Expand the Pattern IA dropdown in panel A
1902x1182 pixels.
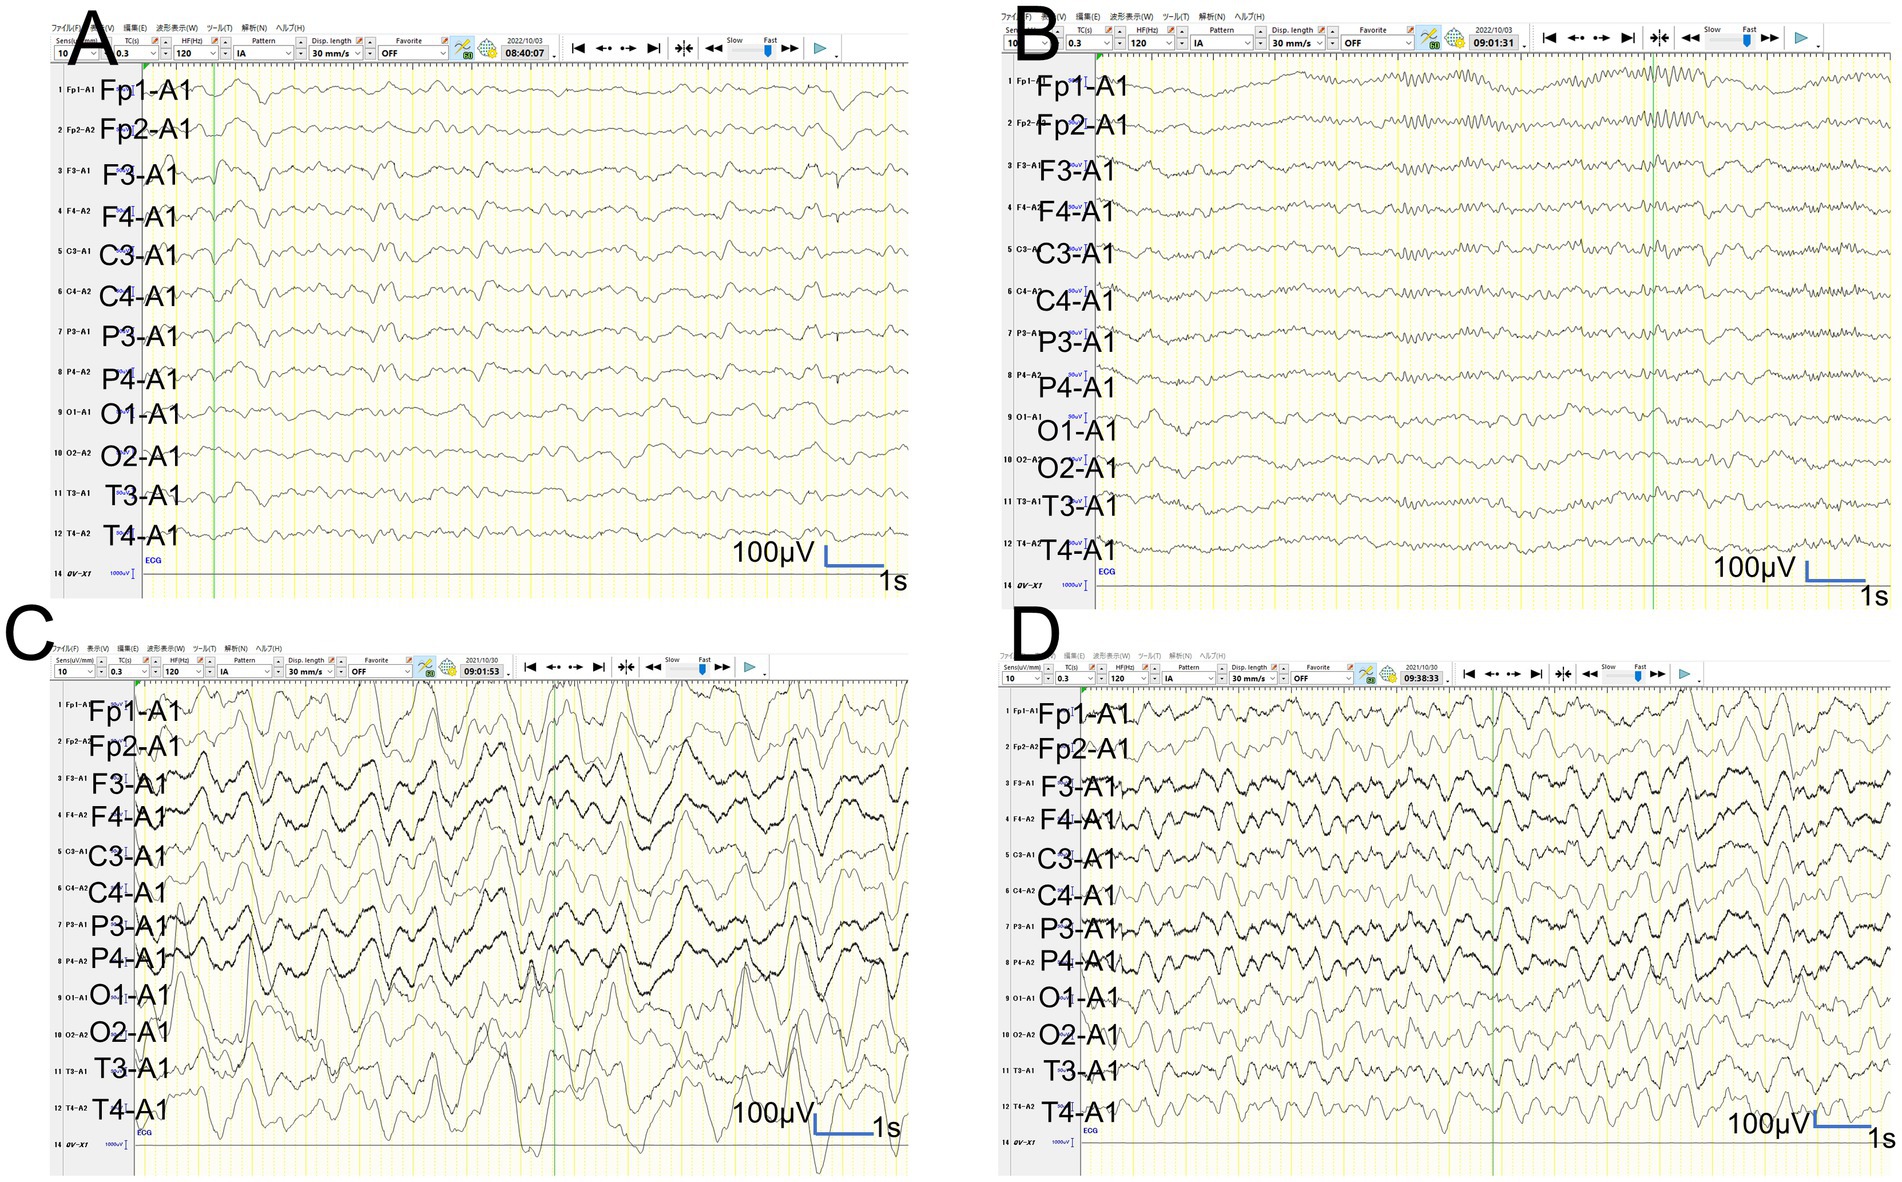[x=264, y=53]
